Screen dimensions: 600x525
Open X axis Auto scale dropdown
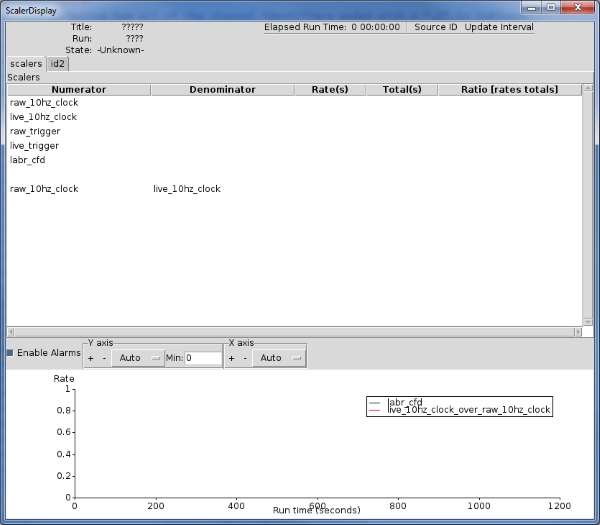[278, 358]
